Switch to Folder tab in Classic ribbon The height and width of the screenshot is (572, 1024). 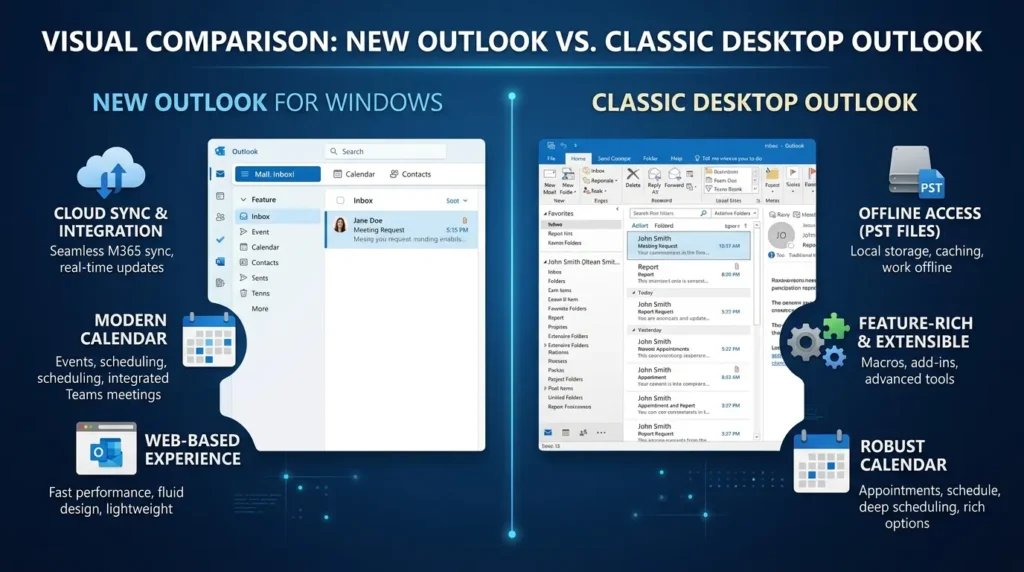(650, 159)
